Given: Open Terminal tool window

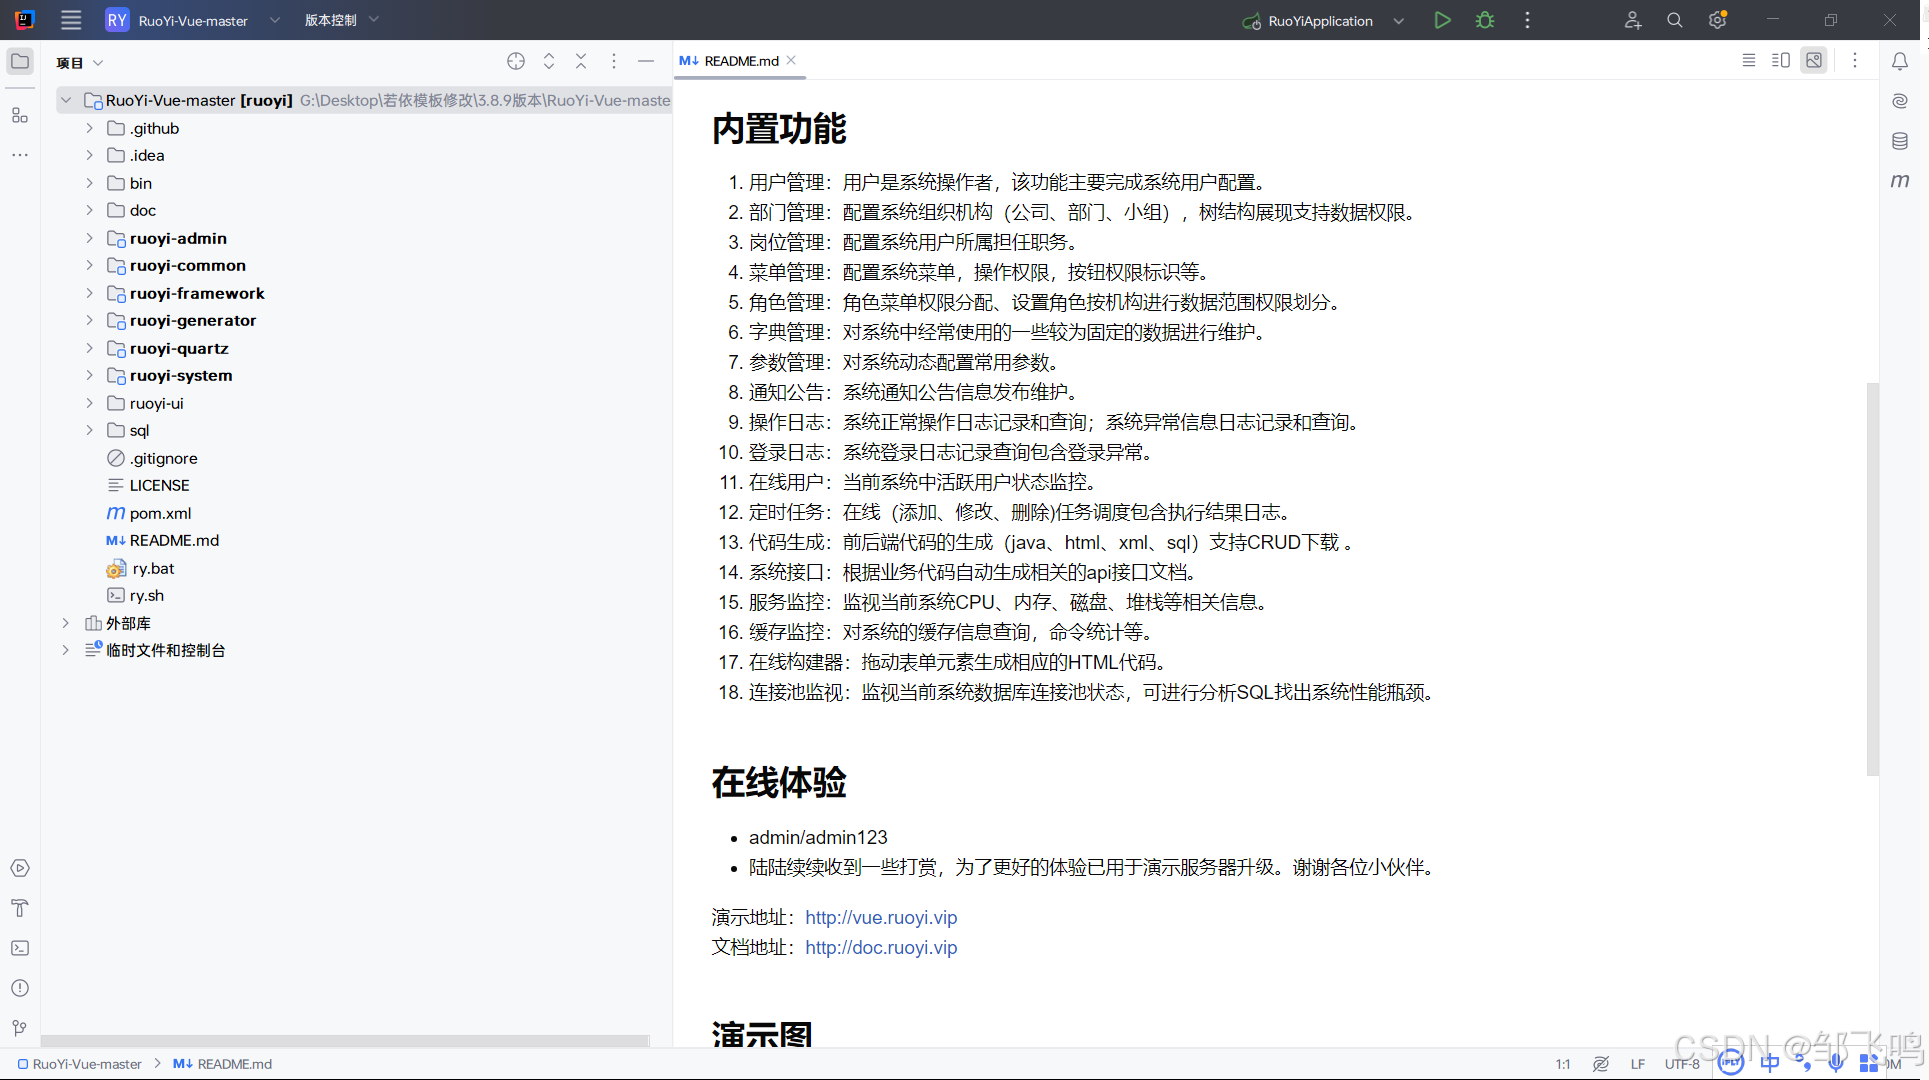Looking at the screenshot, I should pos(20,948).
